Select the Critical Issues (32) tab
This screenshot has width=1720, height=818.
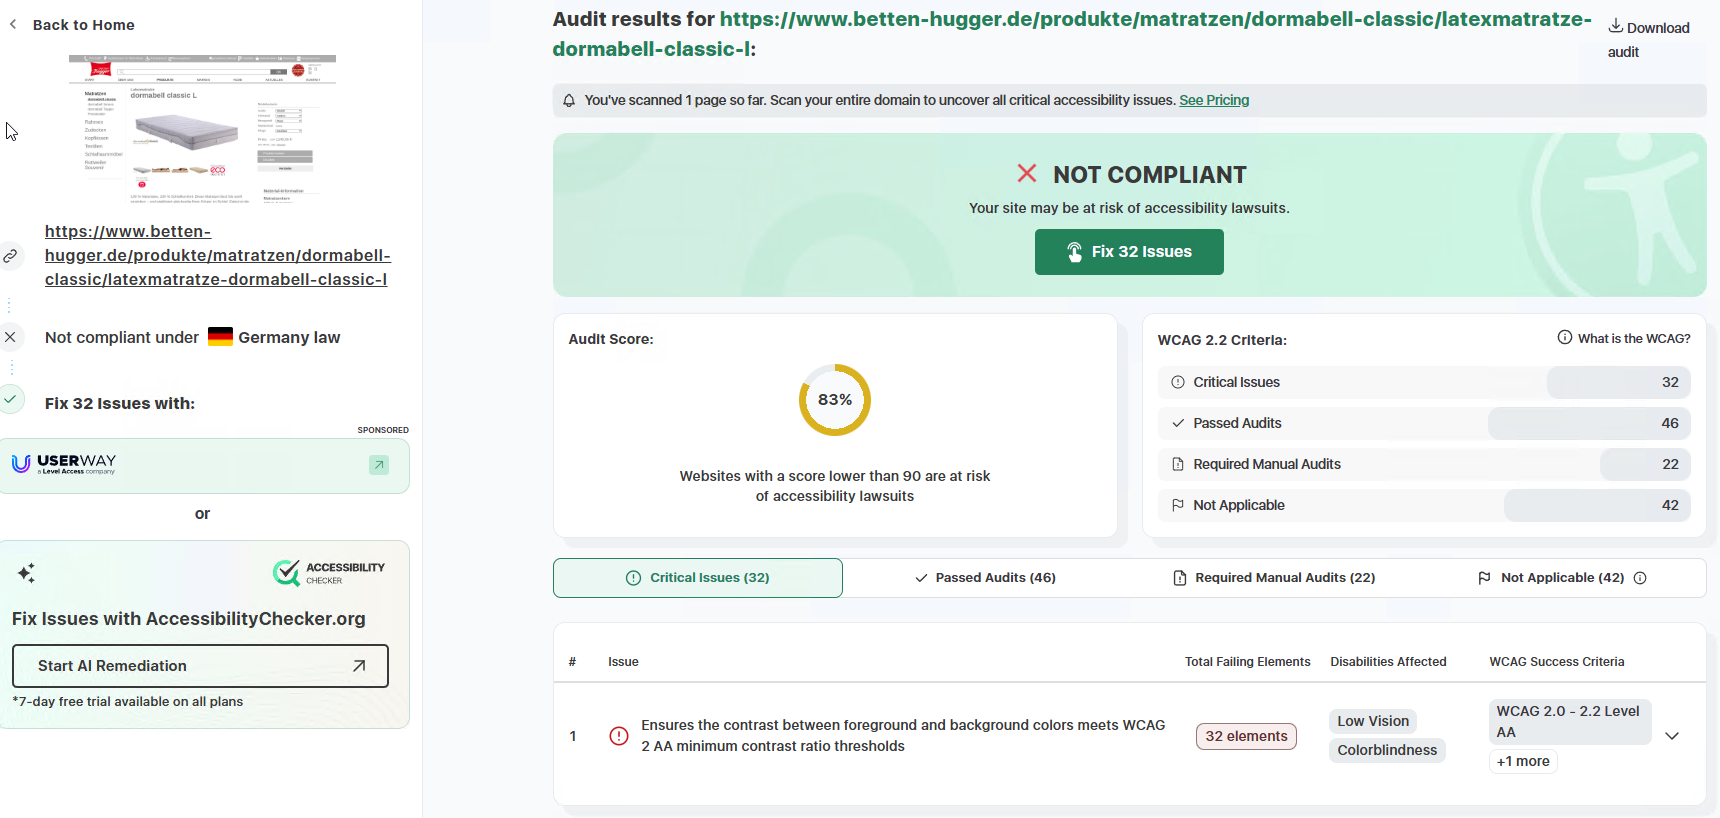(698, 578)
